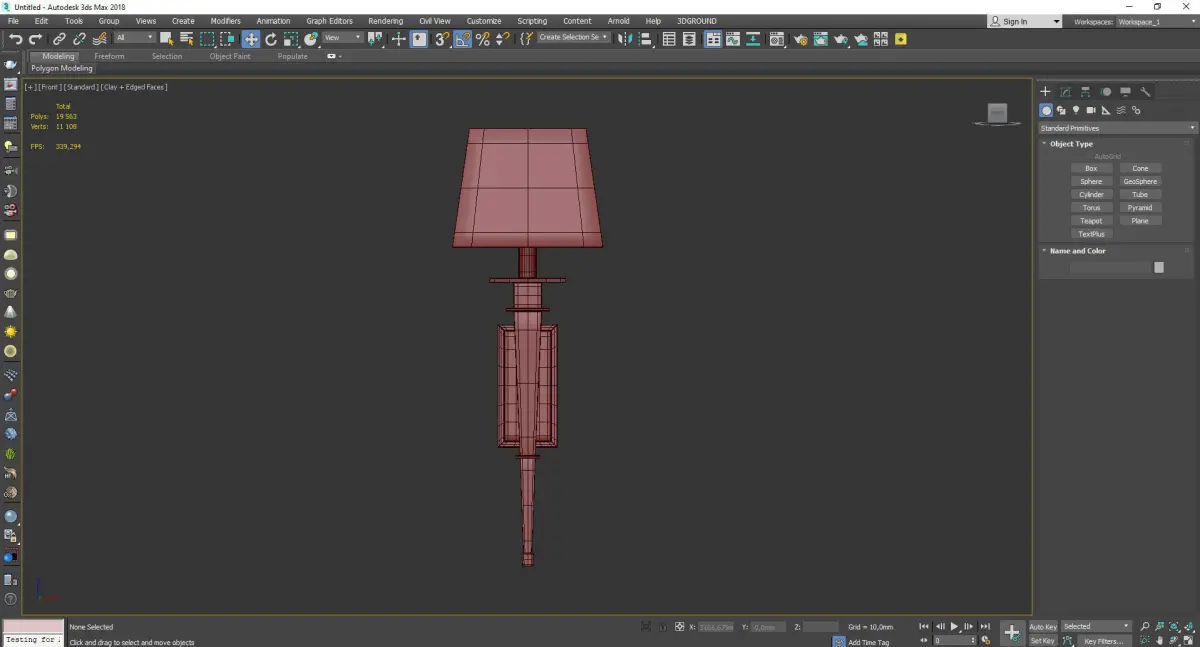Click the Unlink Selection icon
The height and width of the screenshot is (647, 1200).
coord(79,39)
